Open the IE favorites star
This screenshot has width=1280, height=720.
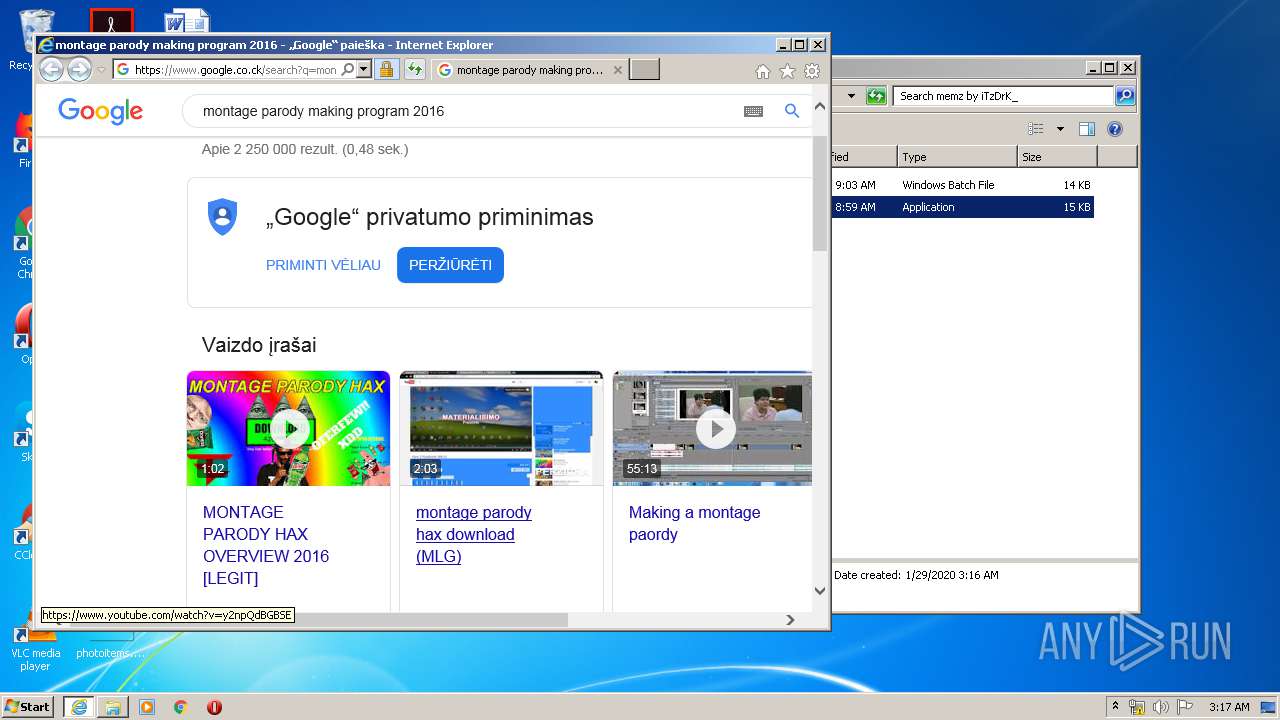pyautogui.click(x=787, y=71)
